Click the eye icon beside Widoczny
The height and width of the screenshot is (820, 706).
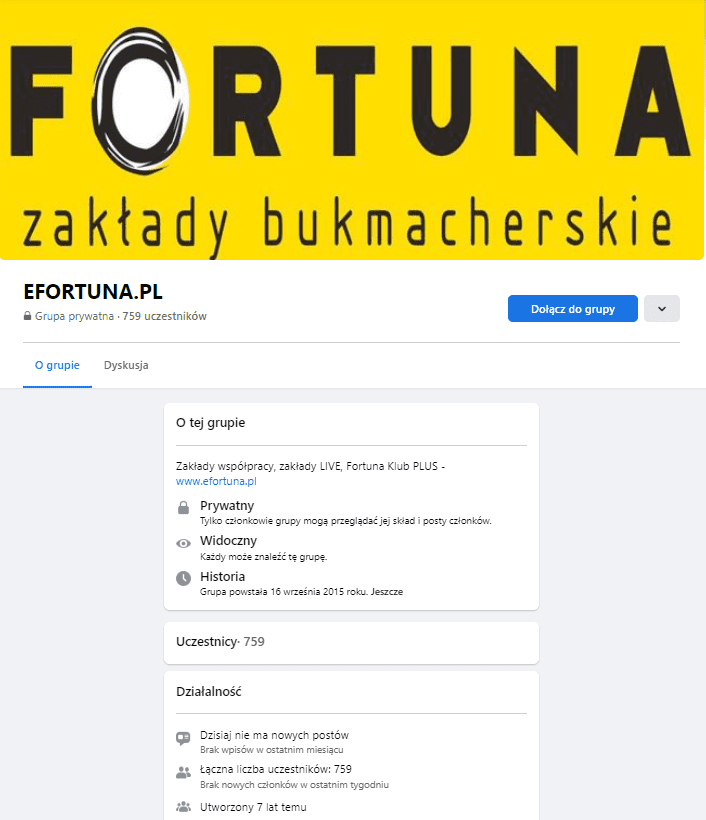(183, 543)
